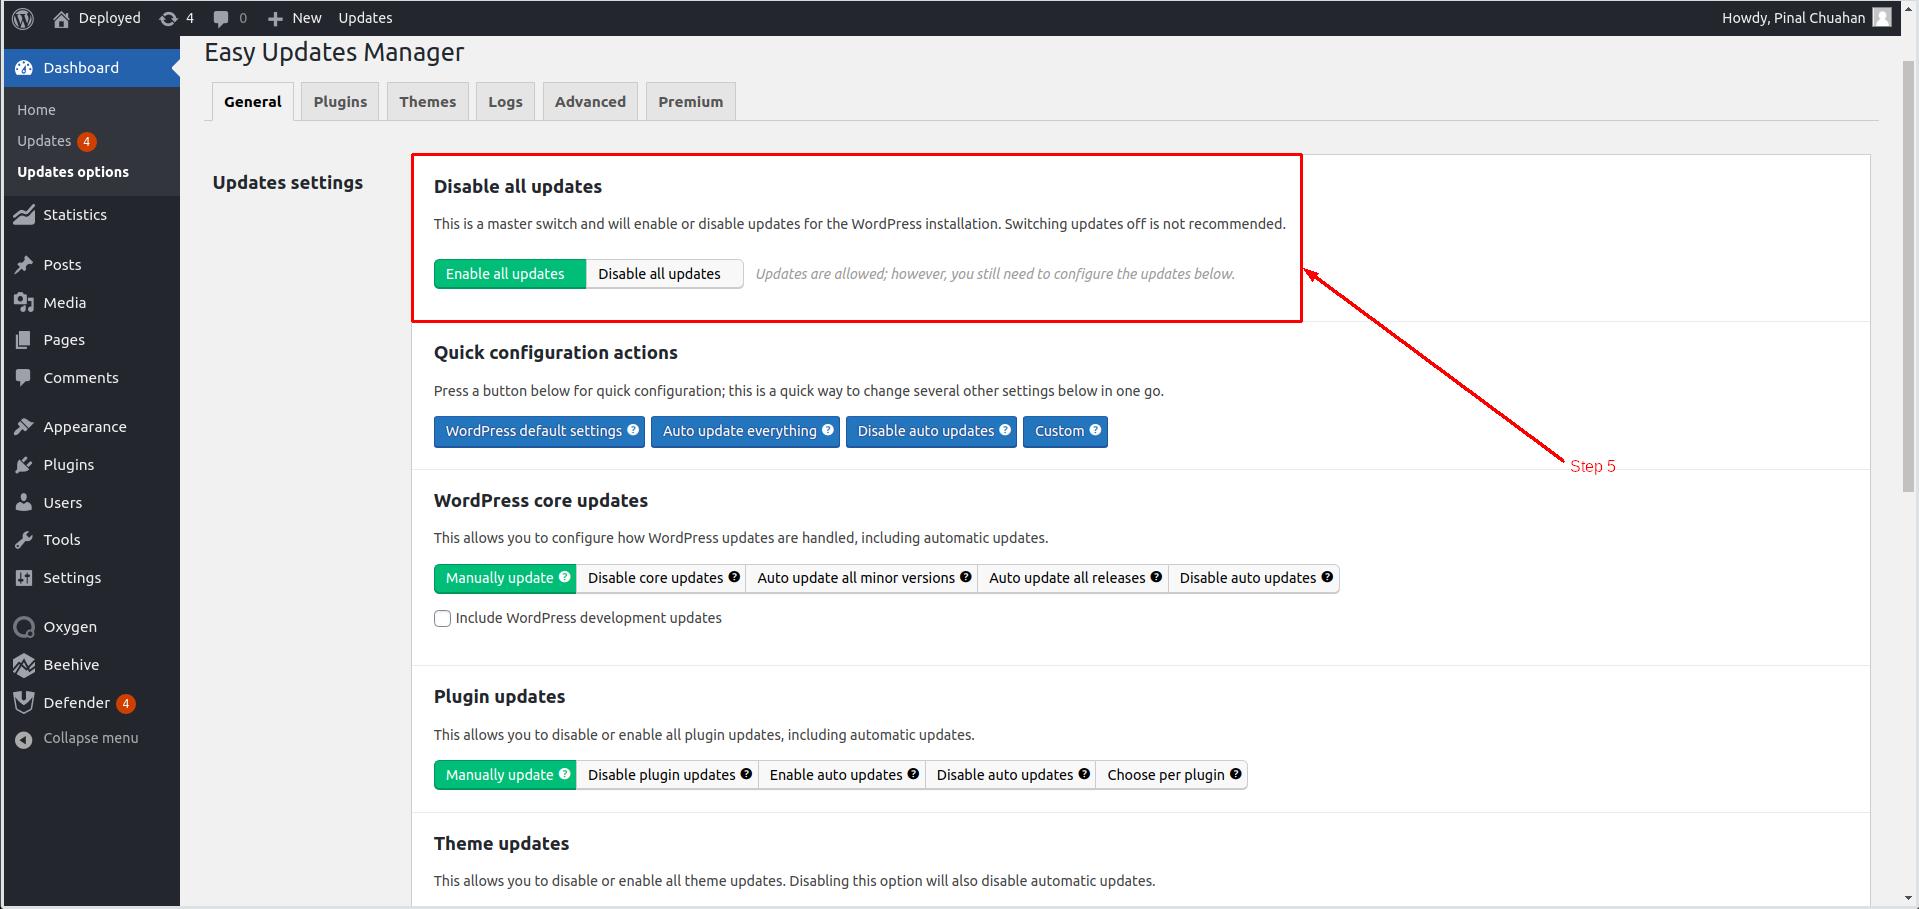Click the Settings sliders icon
Screen dimensions: 1919x909
tap(24, 578)
